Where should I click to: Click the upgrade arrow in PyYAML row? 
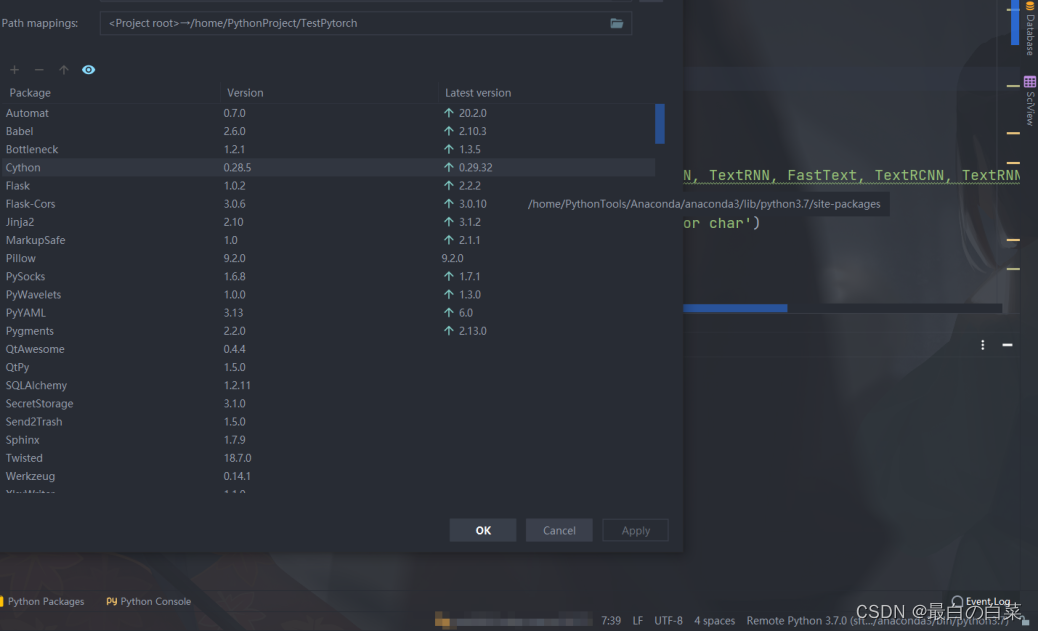coord(449,313)
